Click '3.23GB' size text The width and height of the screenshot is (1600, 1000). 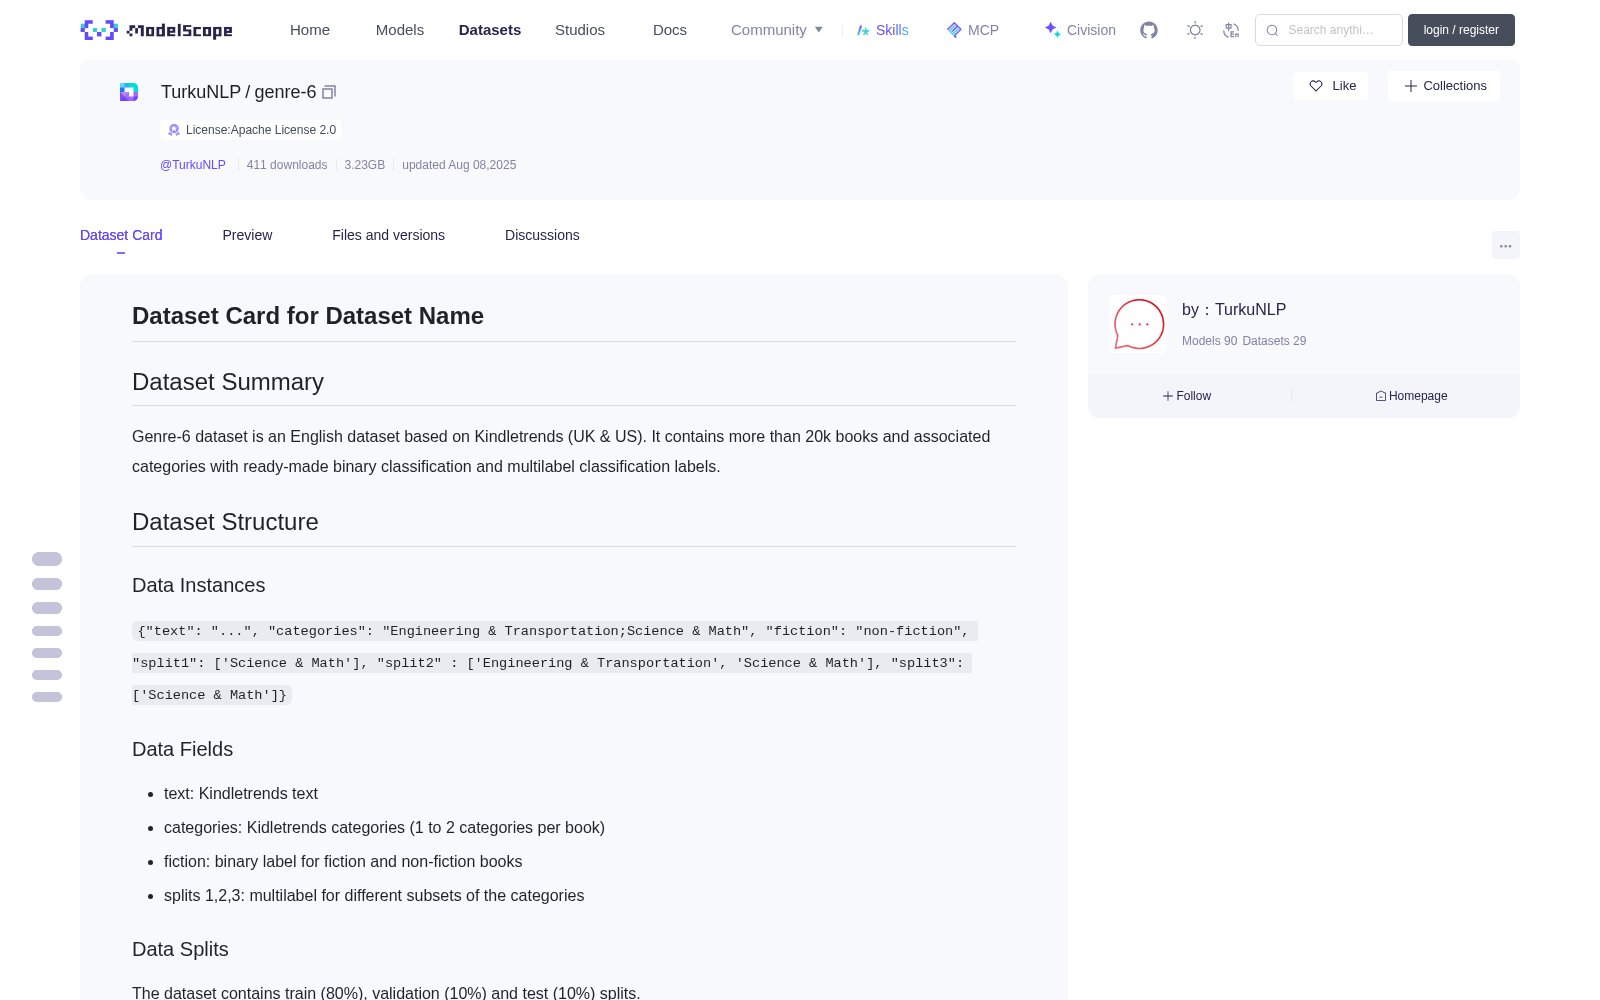coord(365,165)
